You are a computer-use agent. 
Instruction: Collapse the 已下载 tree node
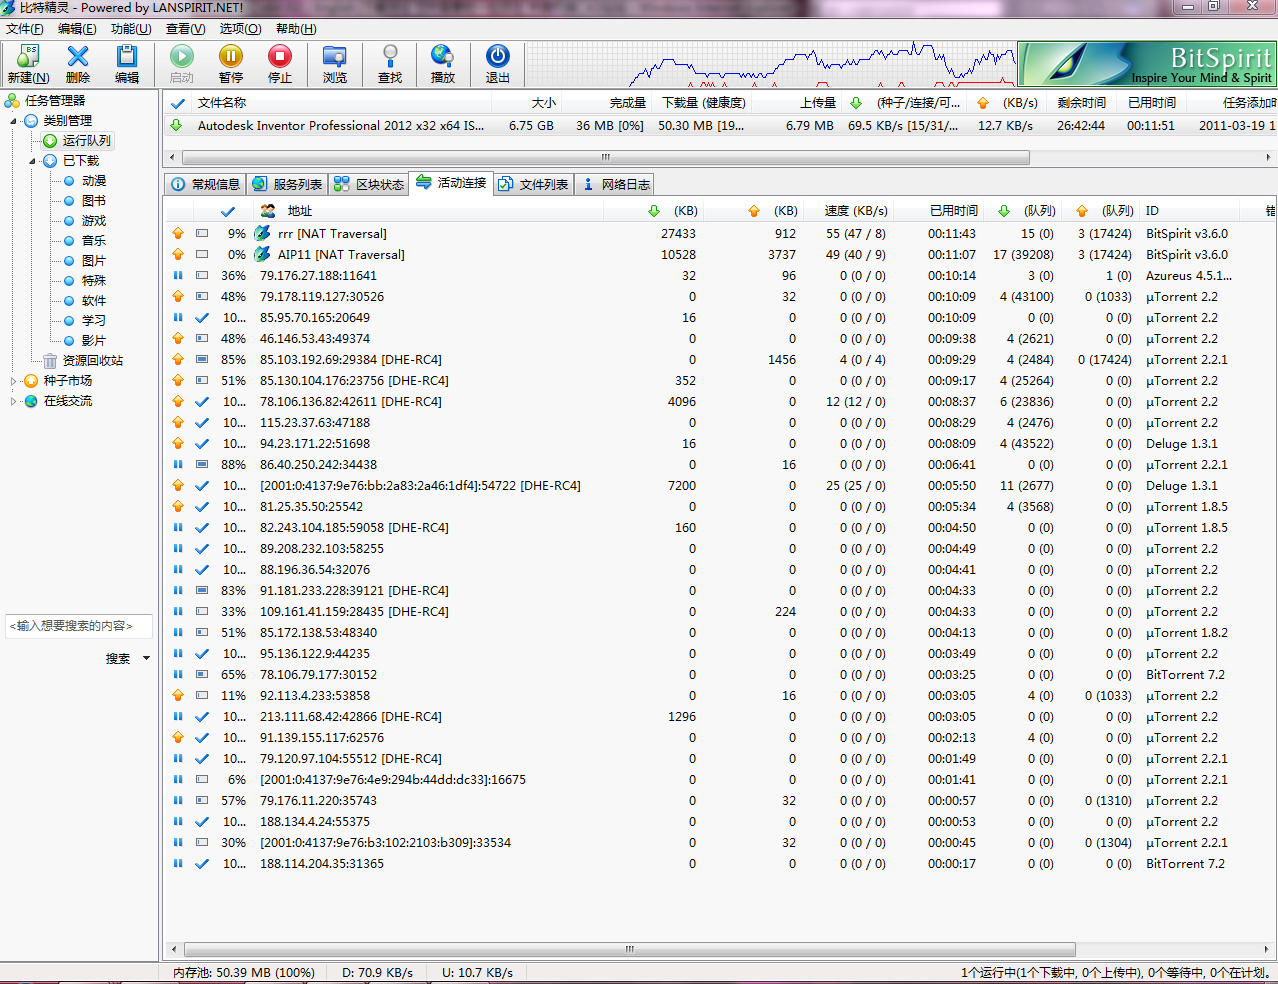click(32, 161)
